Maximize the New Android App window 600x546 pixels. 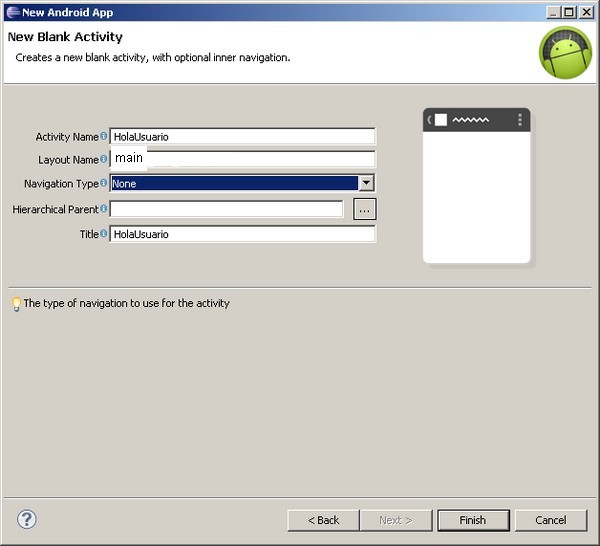pos(569,12)
